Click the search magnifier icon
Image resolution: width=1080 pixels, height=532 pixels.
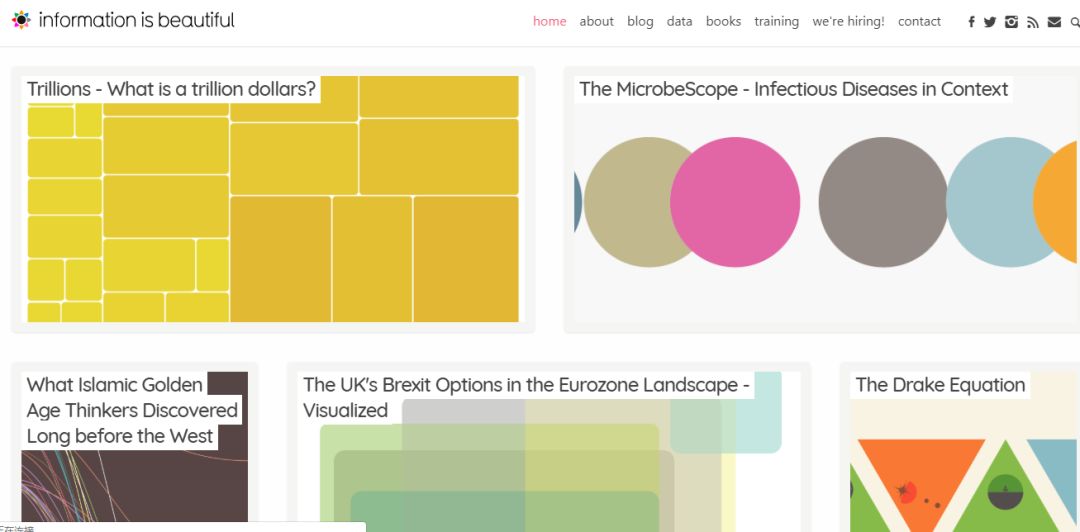[x=1075, y=22]
